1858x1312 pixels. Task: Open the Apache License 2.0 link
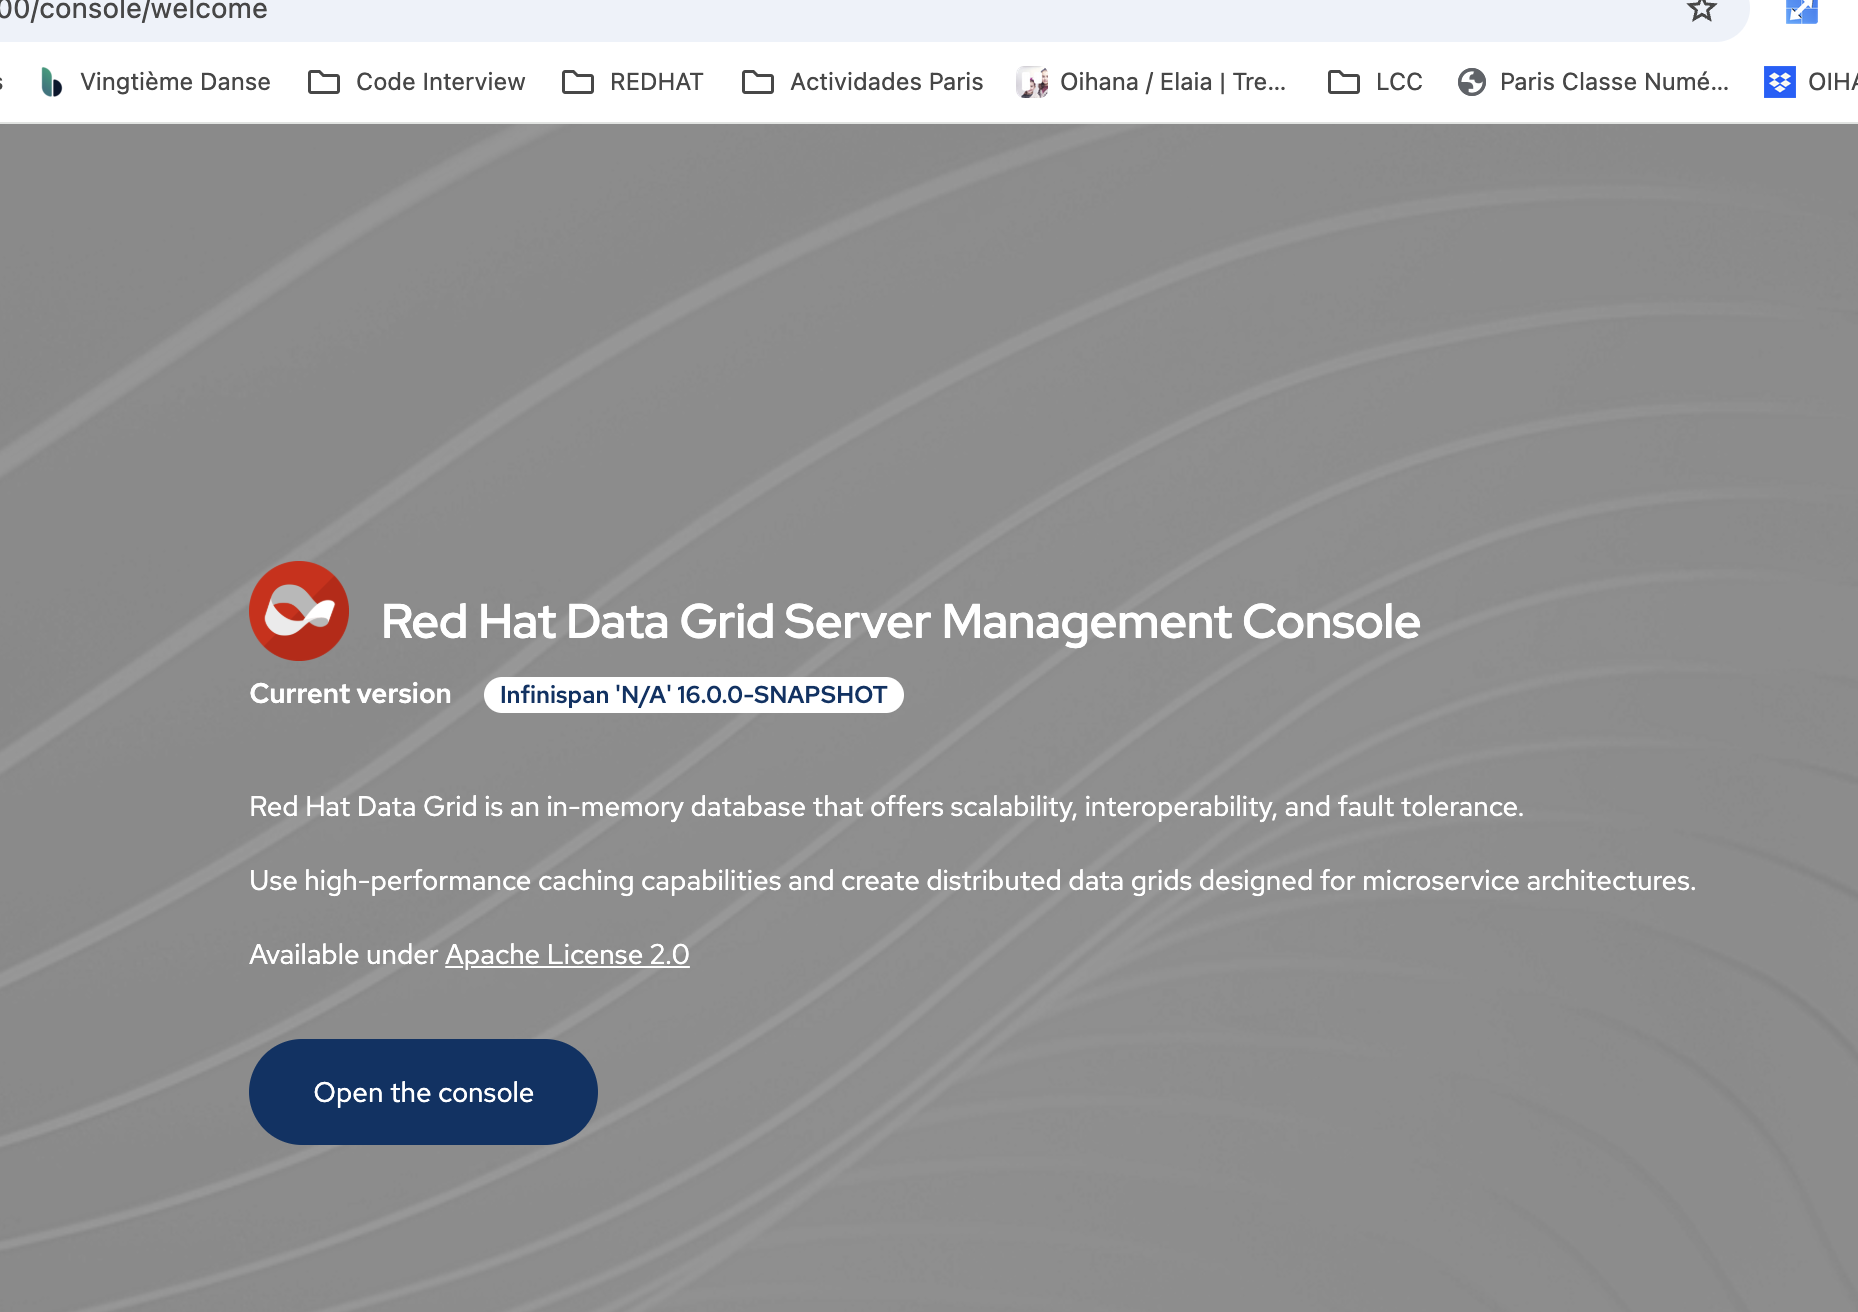567,955
